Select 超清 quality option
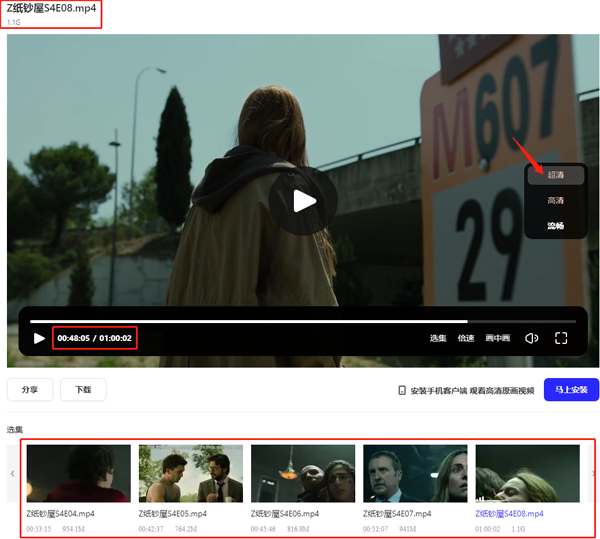This screenshot has width=600, height=539. [556, 175]
